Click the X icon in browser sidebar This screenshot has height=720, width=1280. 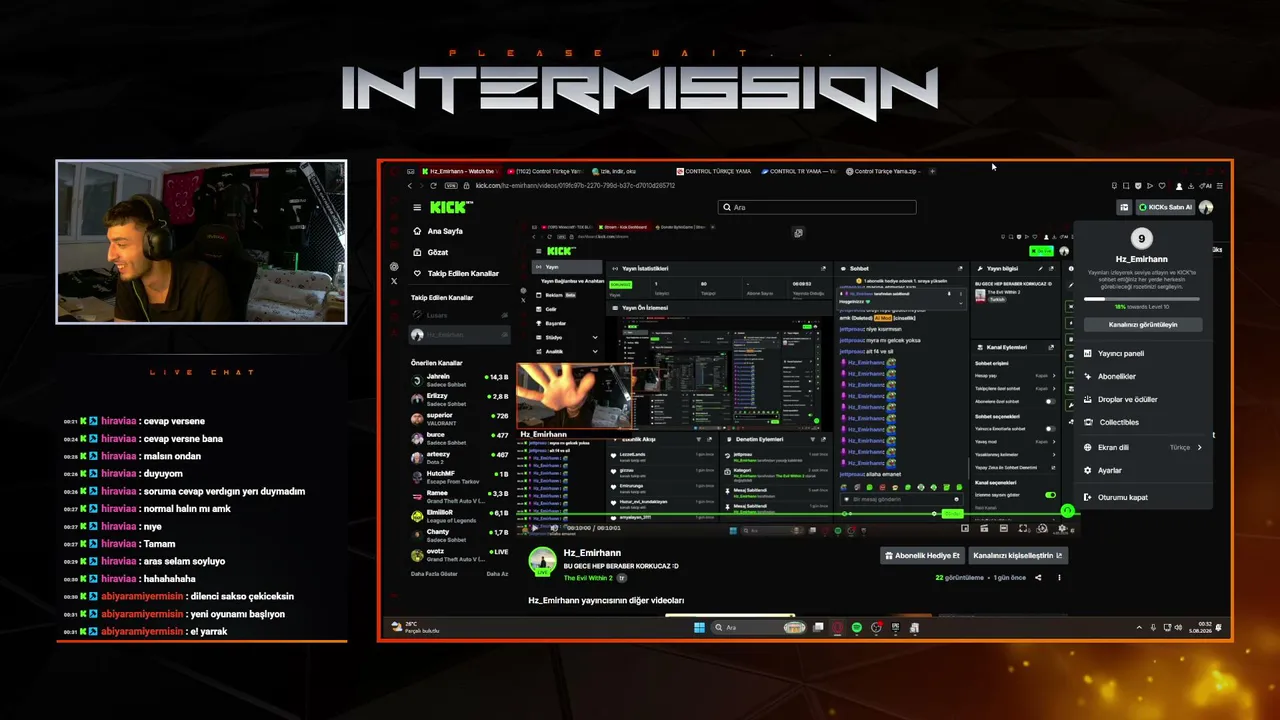pyautogui.click(x=394, y=281)
